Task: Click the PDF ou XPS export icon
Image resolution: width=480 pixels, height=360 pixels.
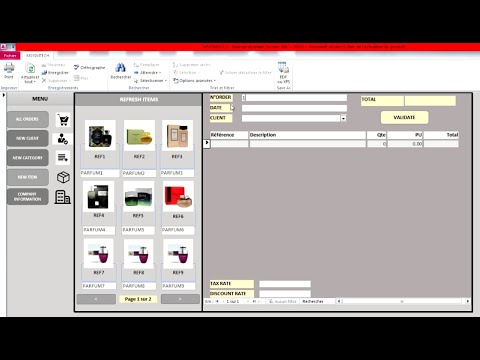Action: [283, 68]
